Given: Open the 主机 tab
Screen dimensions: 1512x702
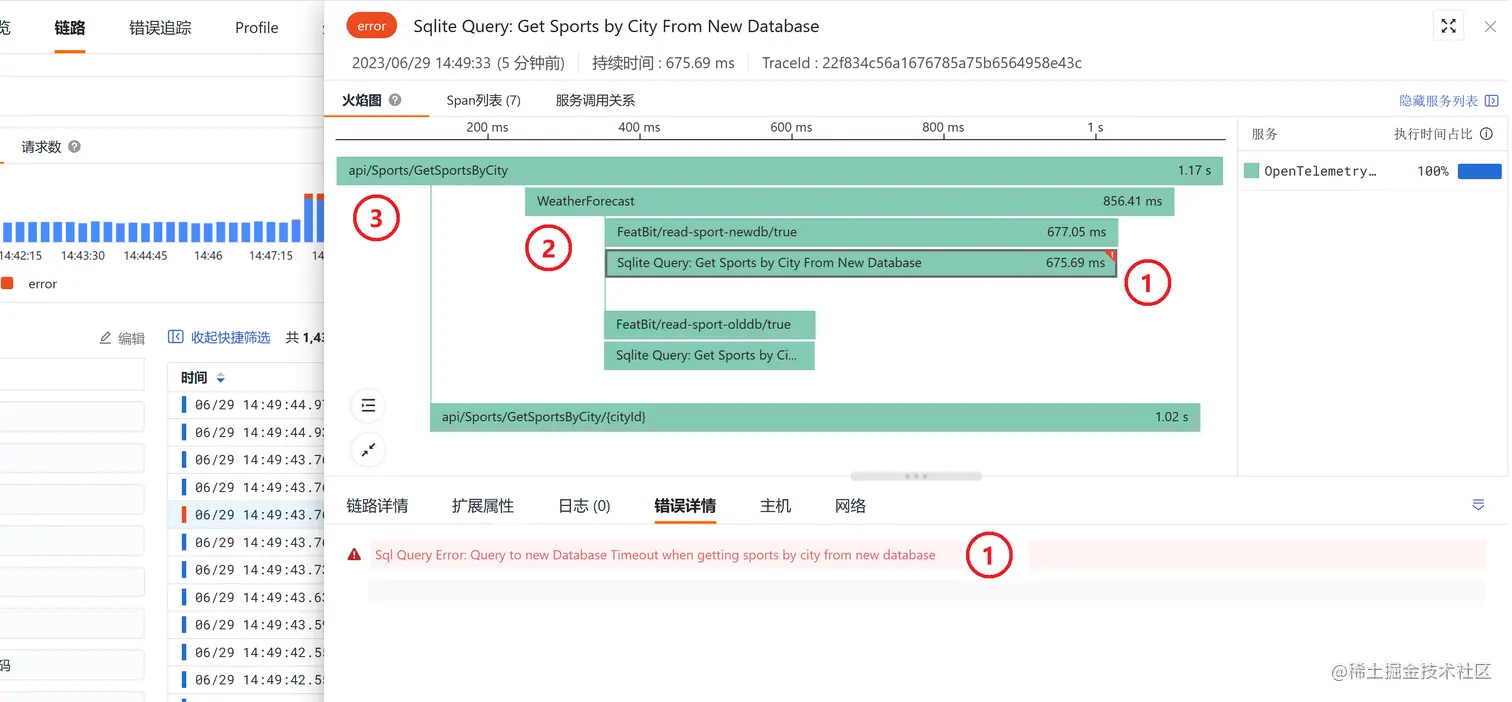Looking at the screenshot, I should [776, 506].
